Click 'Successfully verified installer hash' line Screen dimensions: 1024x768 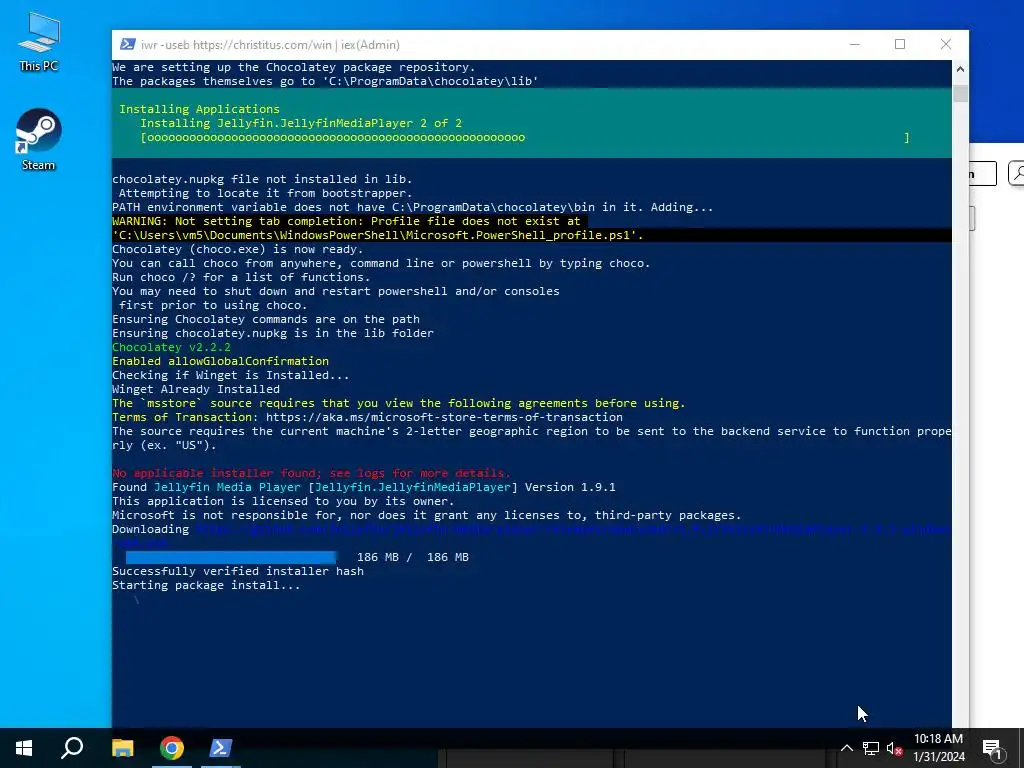[238, 571]
